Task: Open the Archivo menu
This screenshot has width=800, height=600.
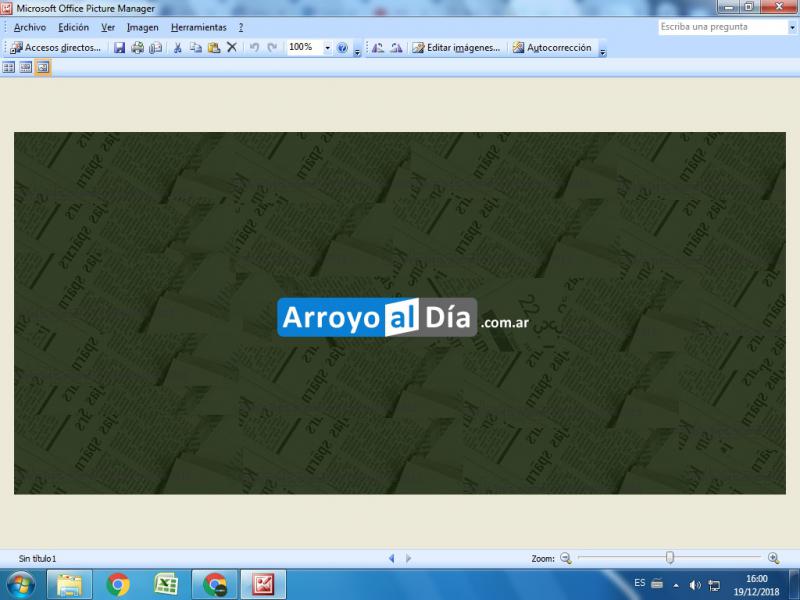Action: 30,28
